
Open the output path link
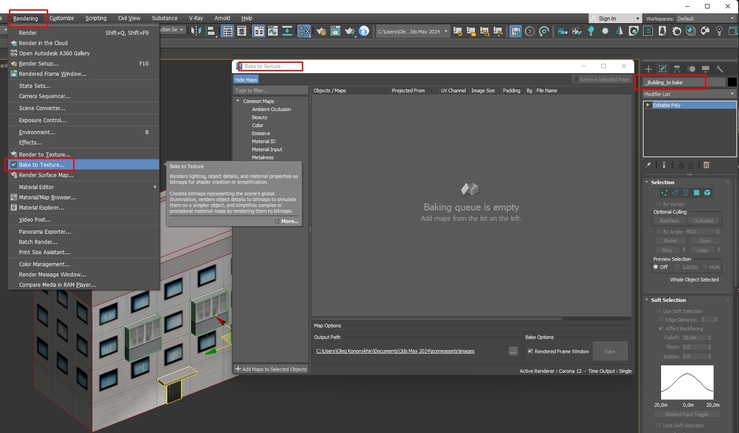pyautogui.click(x=395, y=351)
